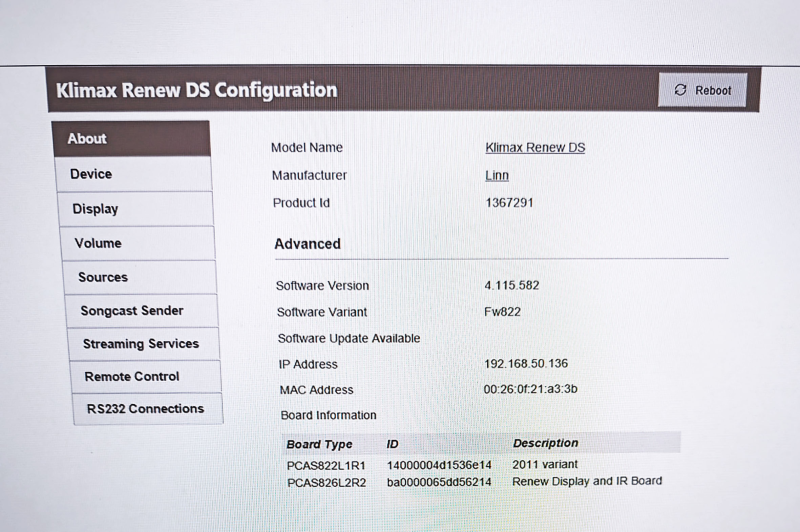Open the Device settings tab

[134, 174]
